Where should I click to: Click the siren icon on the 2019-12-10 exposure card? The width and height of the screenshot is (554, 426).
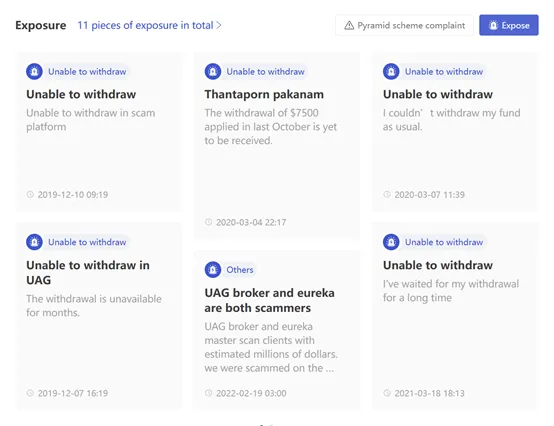pyautogui.click(x=34, y=72)
